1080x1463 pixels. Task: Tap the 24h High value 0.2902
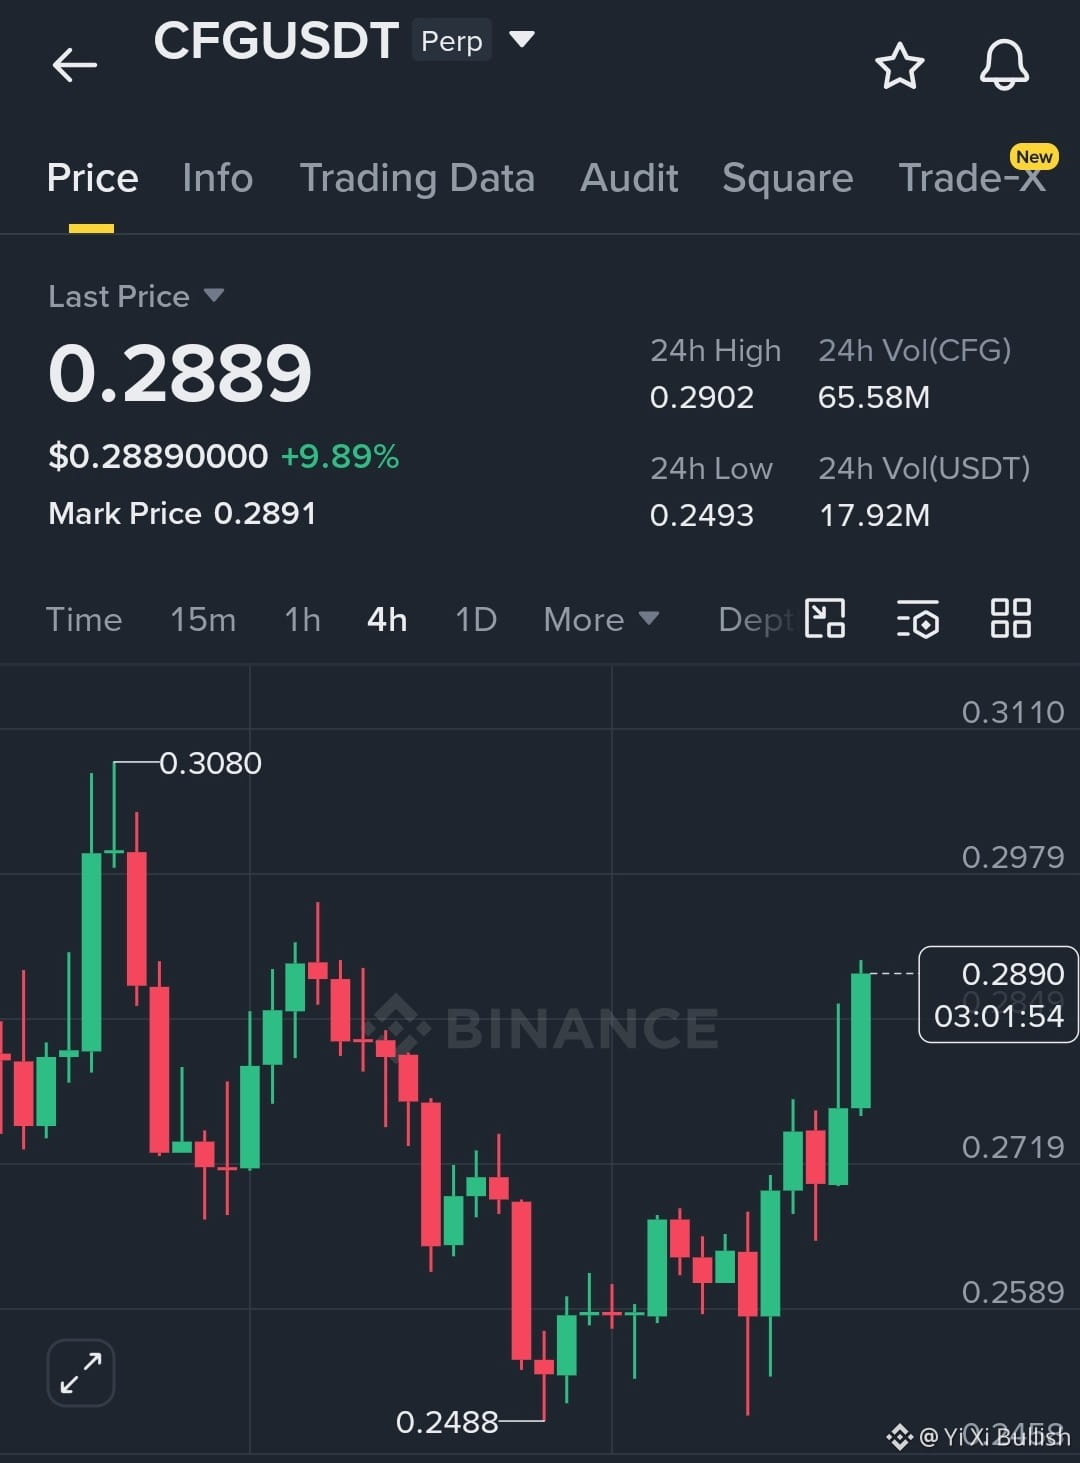point(702,397)
